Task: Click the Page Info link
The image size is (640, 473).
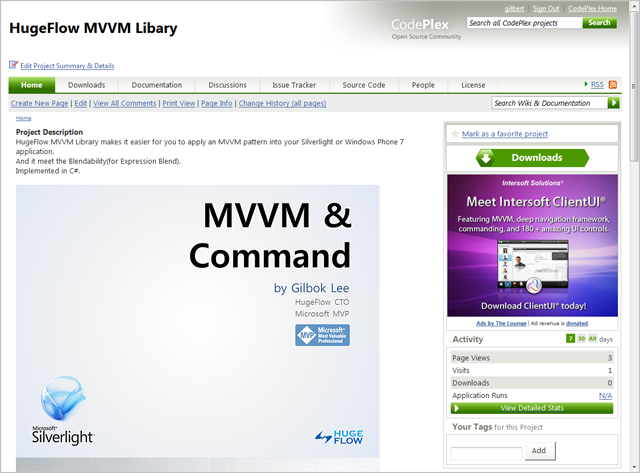Action: click(x=217, y=103)
